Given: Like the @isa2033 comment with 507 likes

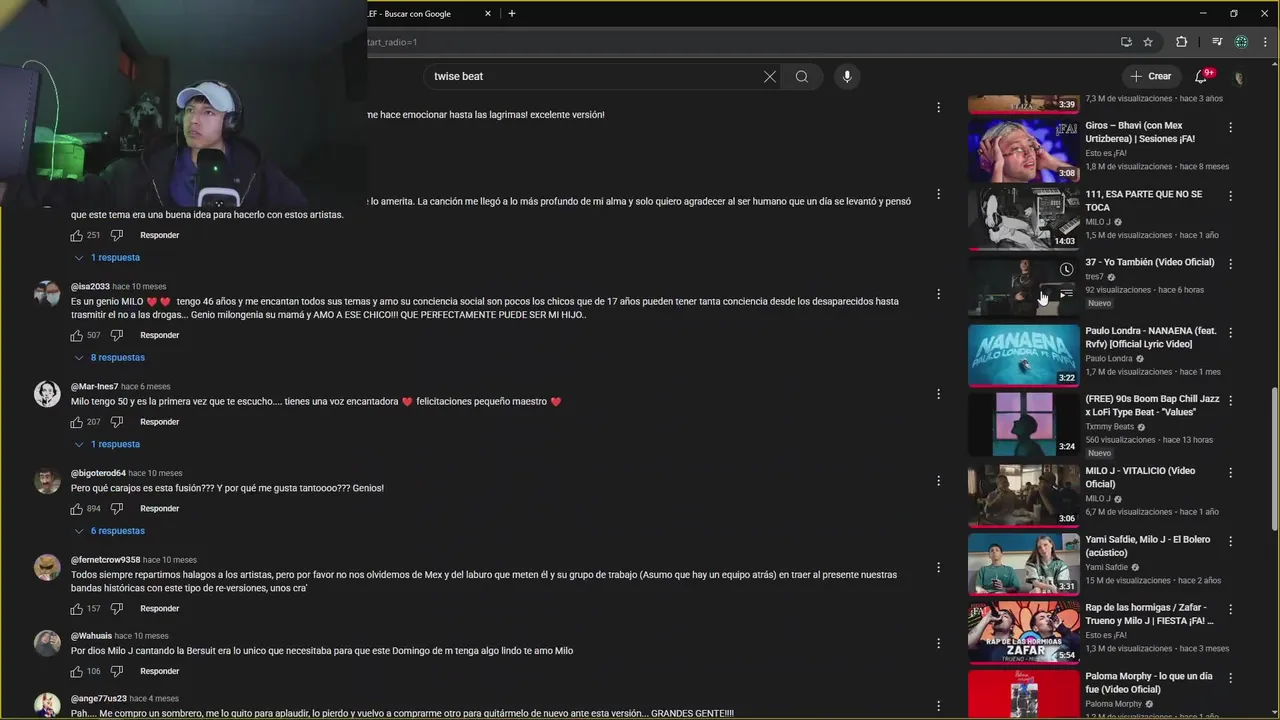Looking at the screenshot, I should click(77, 335).
